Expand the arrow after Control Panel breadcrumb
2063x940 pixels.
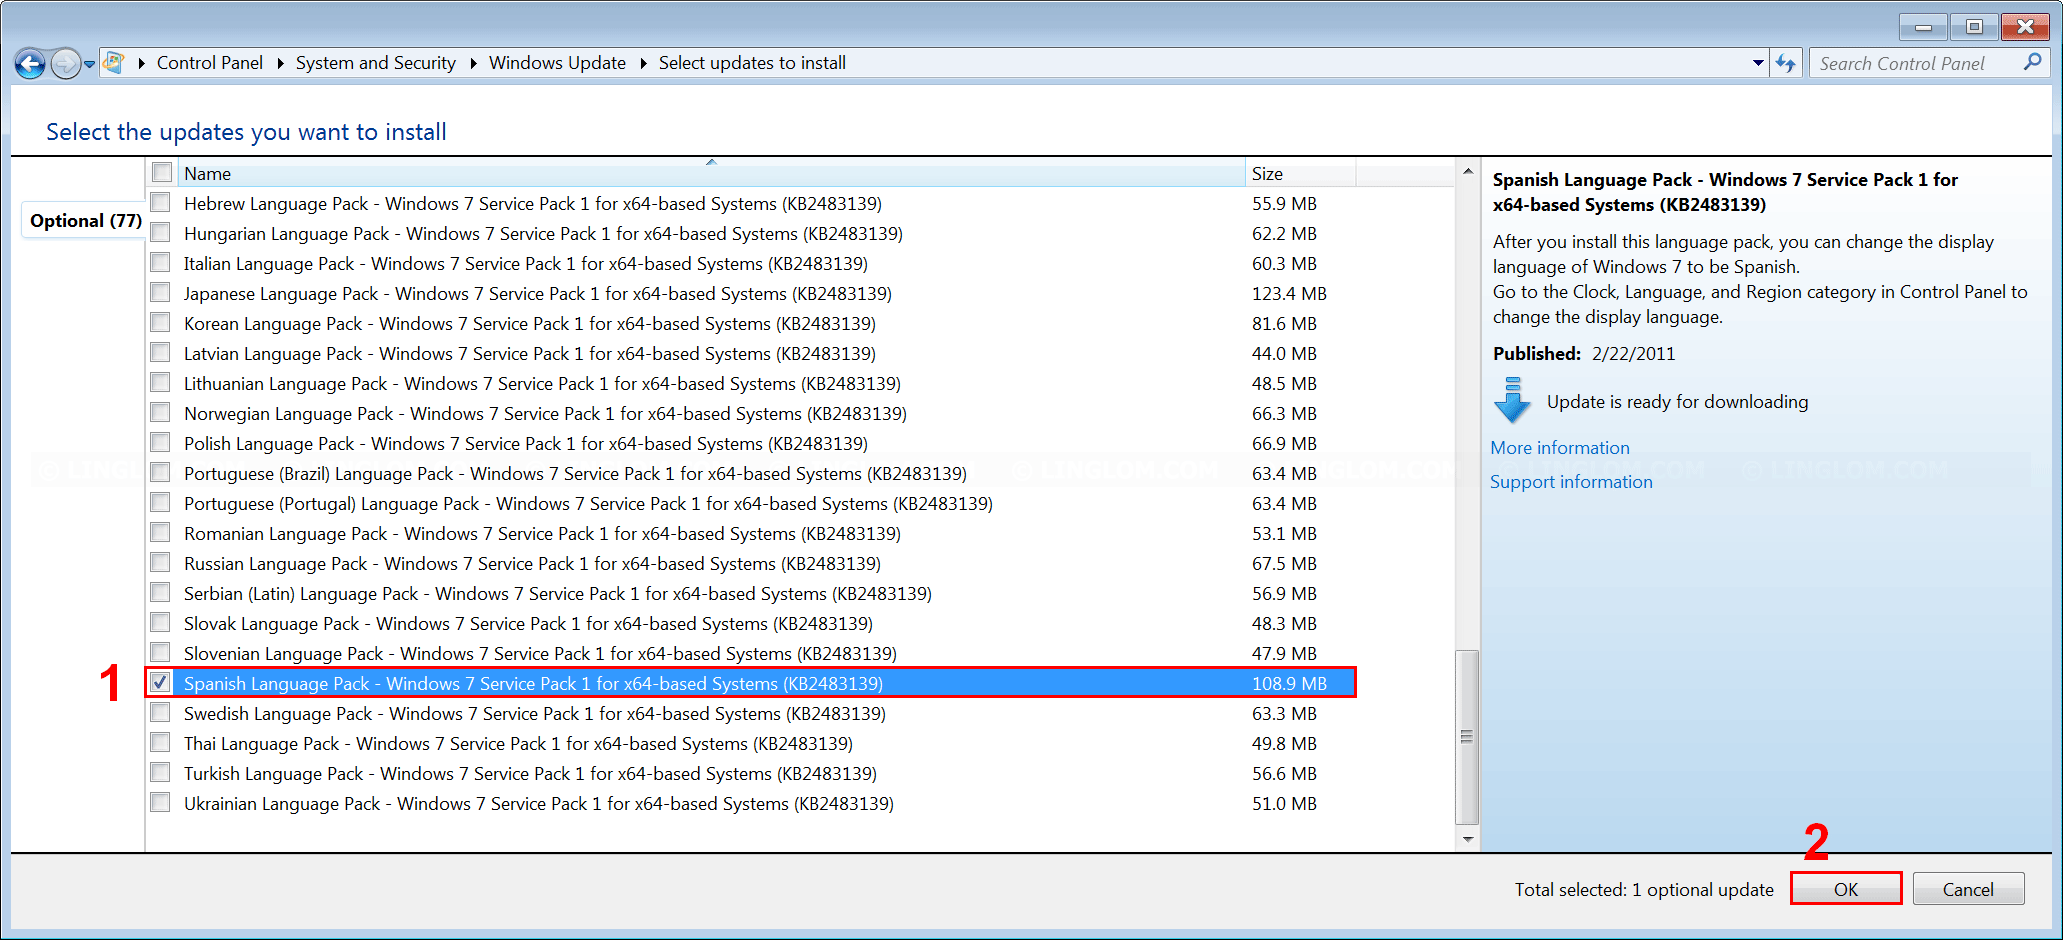click(280, 63)
